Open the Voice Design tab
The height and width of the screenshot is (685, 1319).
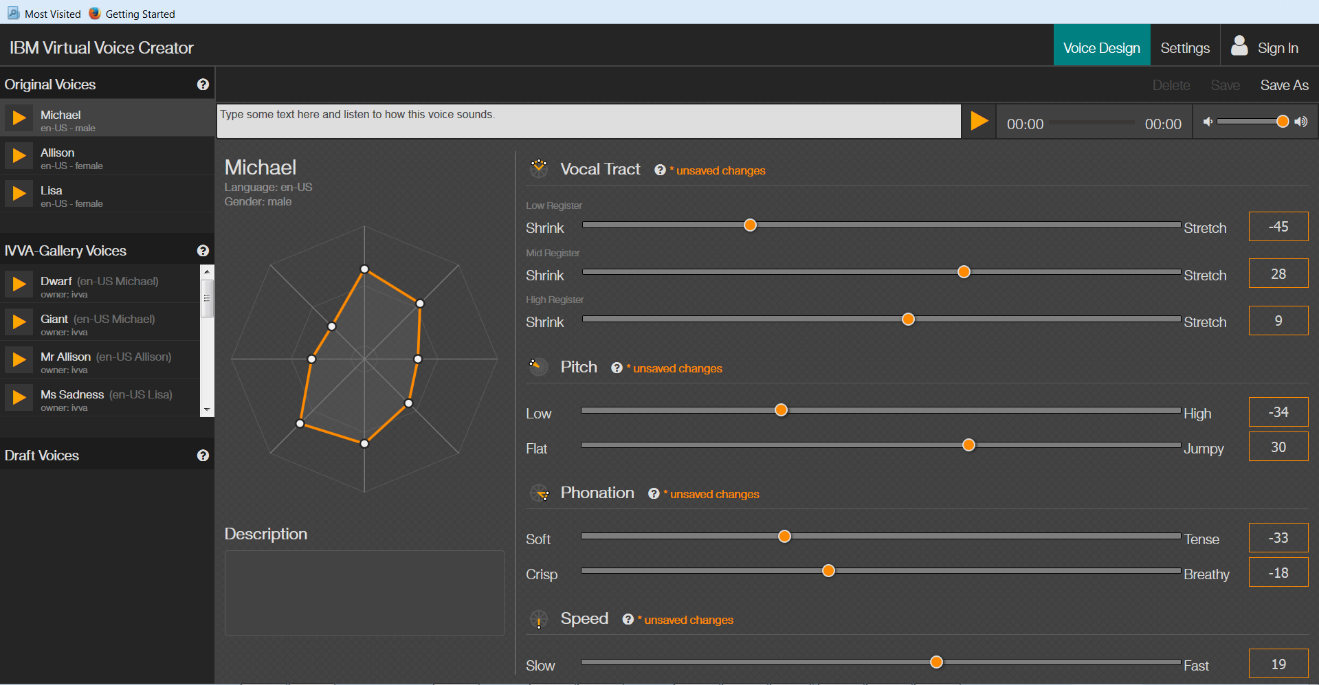click(x=1101, y=48)
